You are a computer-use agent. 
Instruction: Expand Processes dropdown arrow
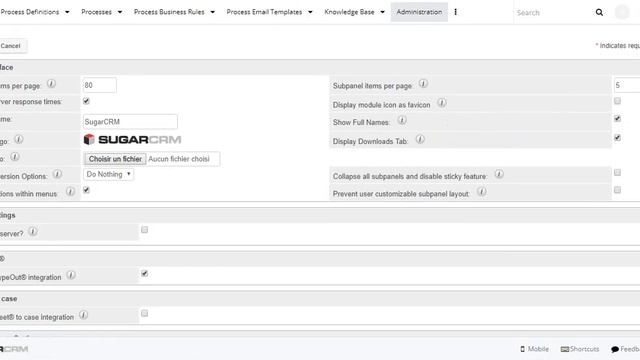point(120,12)
